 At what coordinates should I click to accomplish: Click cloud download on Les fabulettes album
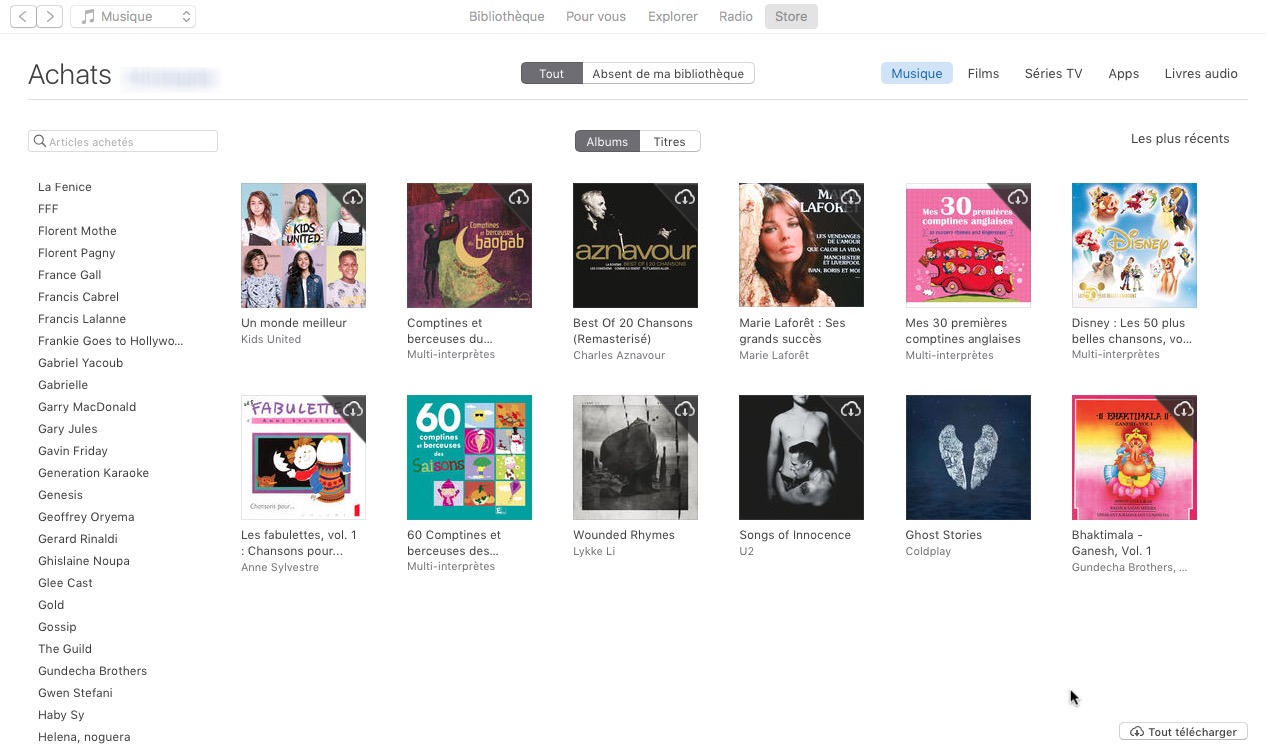click(352, 409)
